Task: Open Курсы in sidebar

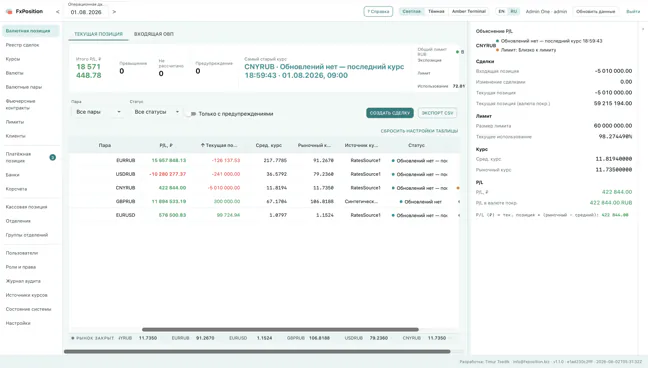Action: point(31,59)
